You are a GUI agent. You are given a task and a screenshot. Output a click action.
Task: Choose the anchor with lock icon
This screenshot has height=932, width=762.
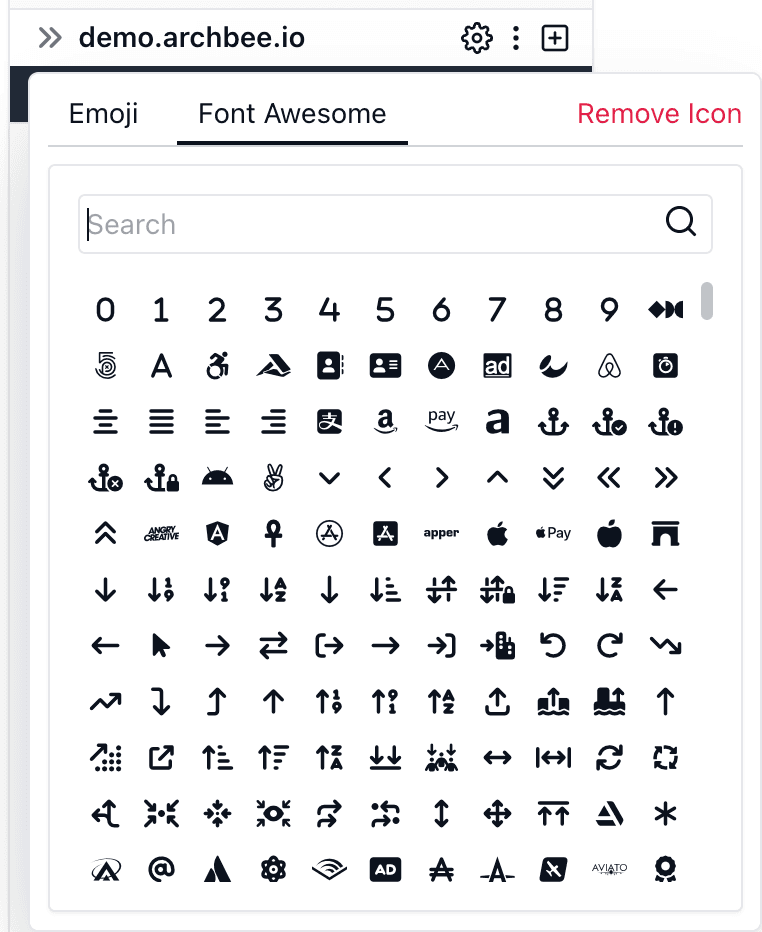[162, 477]
